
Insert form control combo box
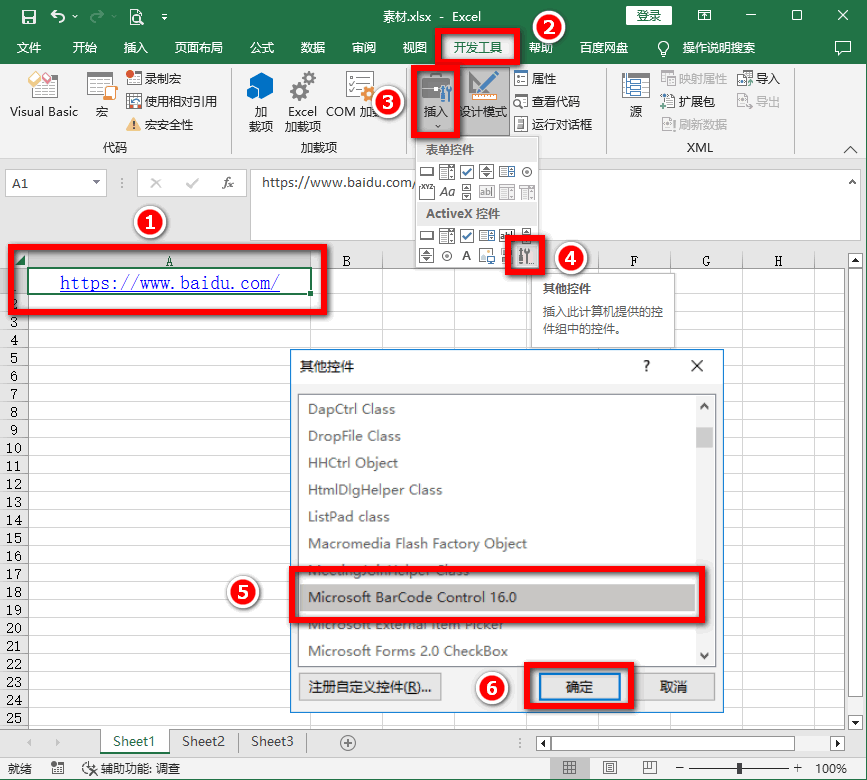coord(447,172)
